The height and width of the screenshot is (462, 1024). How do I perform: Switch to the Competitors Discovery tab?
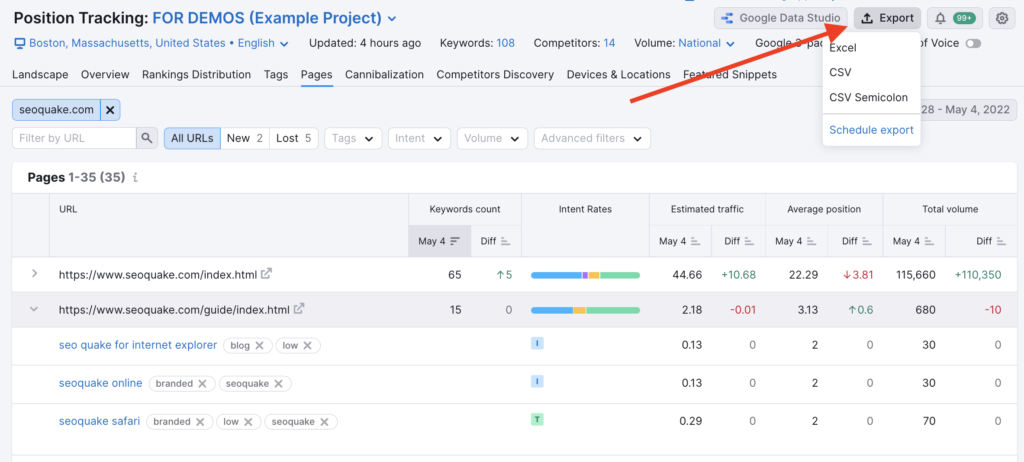495,74
